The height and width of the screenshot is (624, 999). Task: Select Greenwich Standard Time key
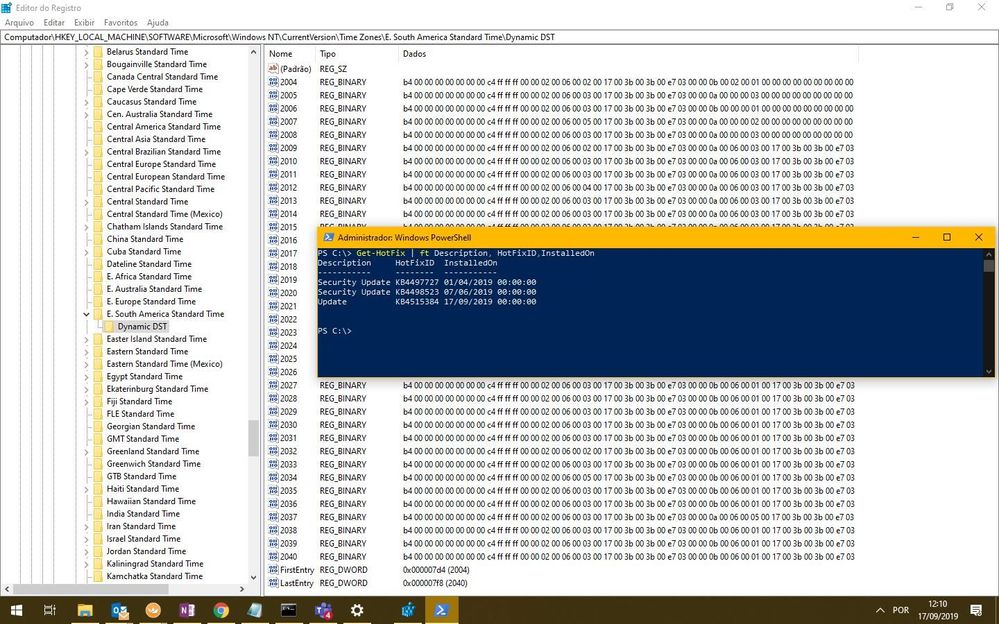[x=154, y=464]
